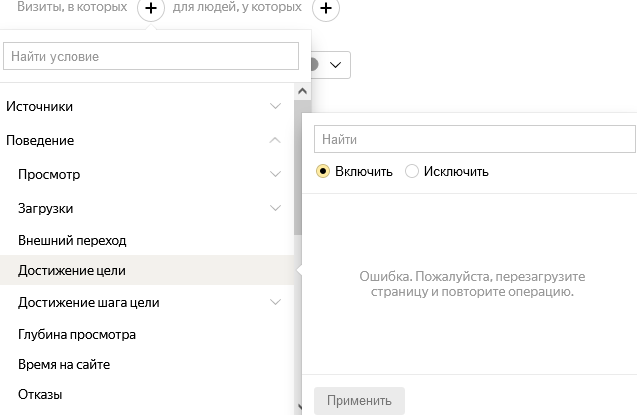Expand 'Достижение шага цели' item
The height and width of the screenshot is (415, 637).
click(x=275, y=302)
